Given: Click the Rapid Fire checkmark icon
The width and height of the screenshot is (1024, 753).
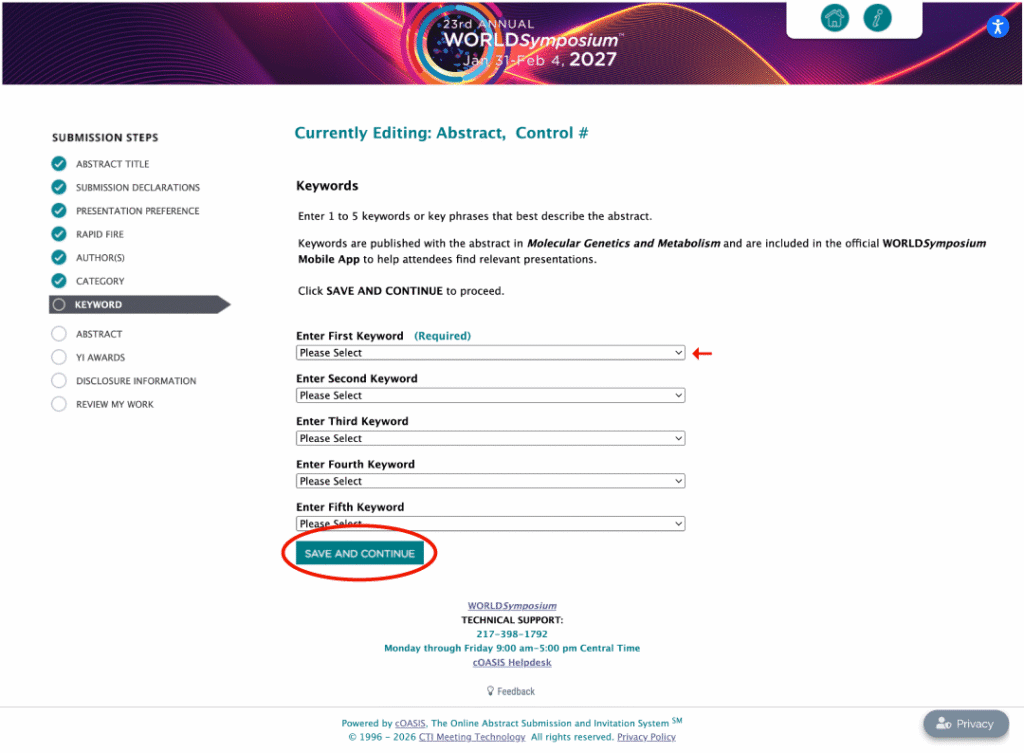Looking at the screenshot, I should 59,234.
